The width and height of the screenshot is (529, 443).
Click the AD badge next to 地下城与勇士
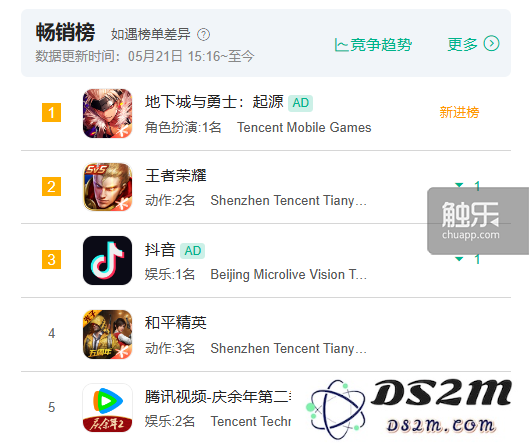pos(300,103)
